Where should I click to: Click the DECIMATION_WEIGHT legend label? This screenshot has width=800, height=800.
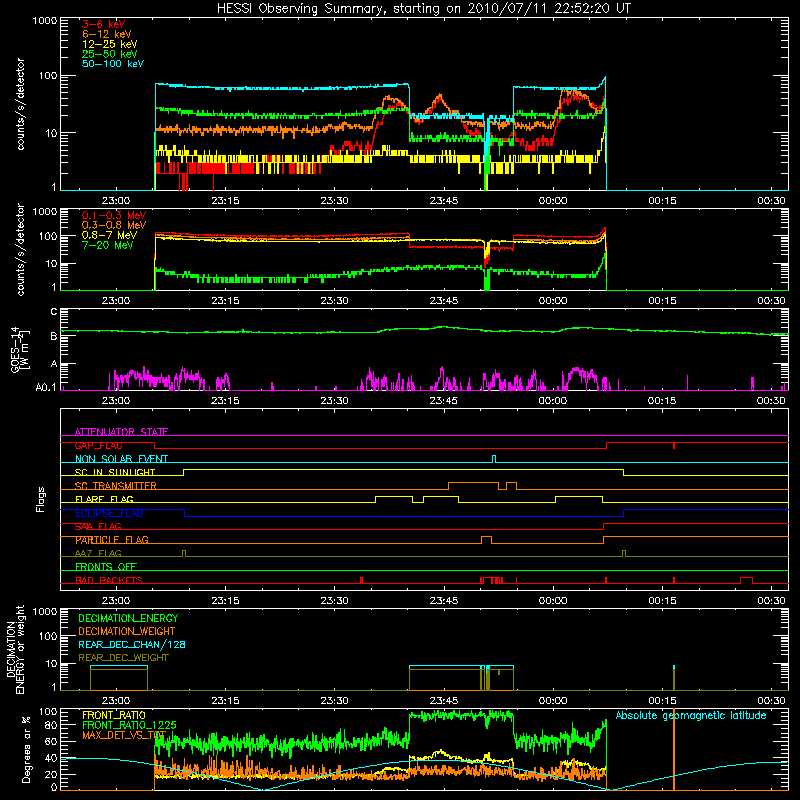pos(127,631)
